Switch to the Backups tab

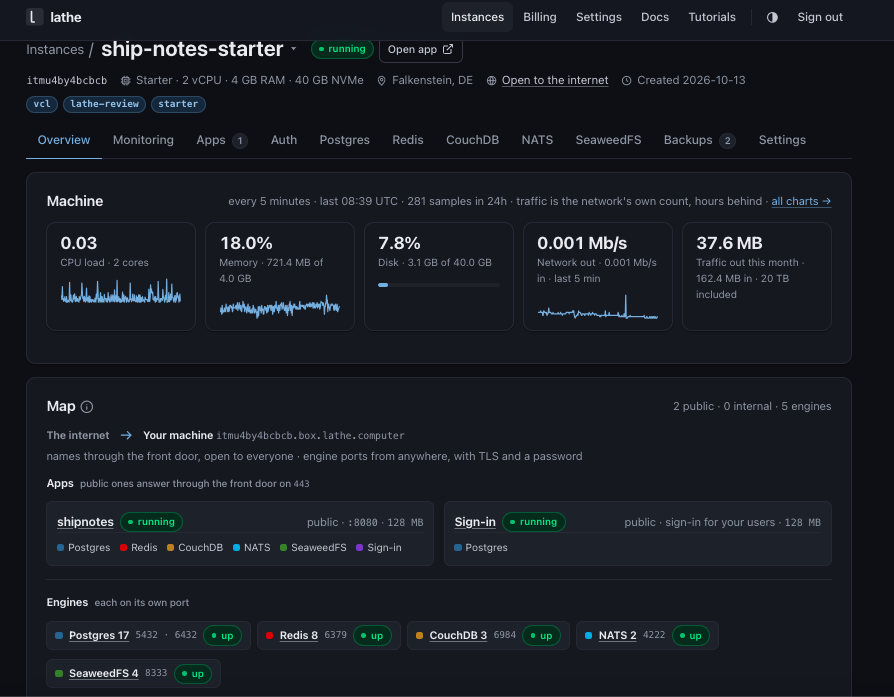click(x=700, y=140)
